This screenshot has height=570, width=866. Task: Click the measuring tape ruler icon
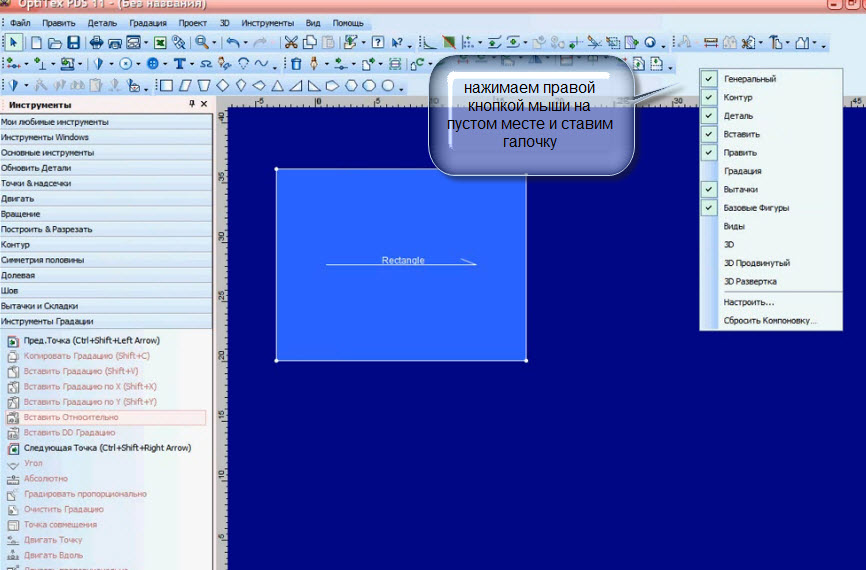pyautogui.click(x=711, y=43)
